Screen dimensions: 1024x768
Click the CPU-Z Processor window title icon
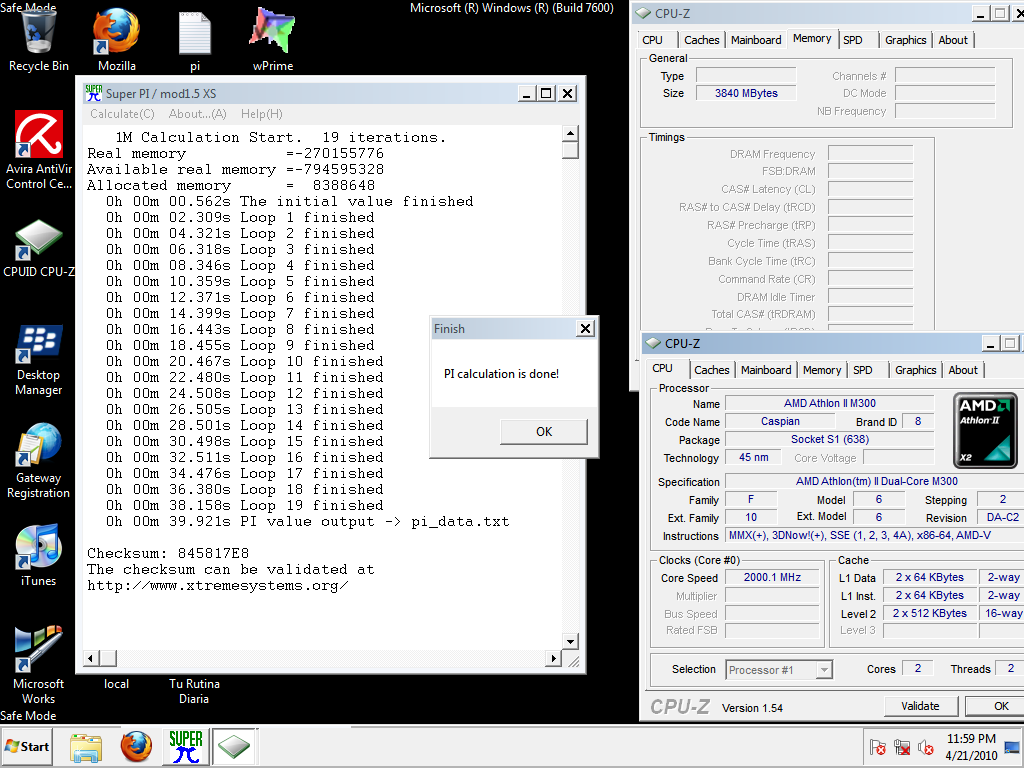coord(652,343)
